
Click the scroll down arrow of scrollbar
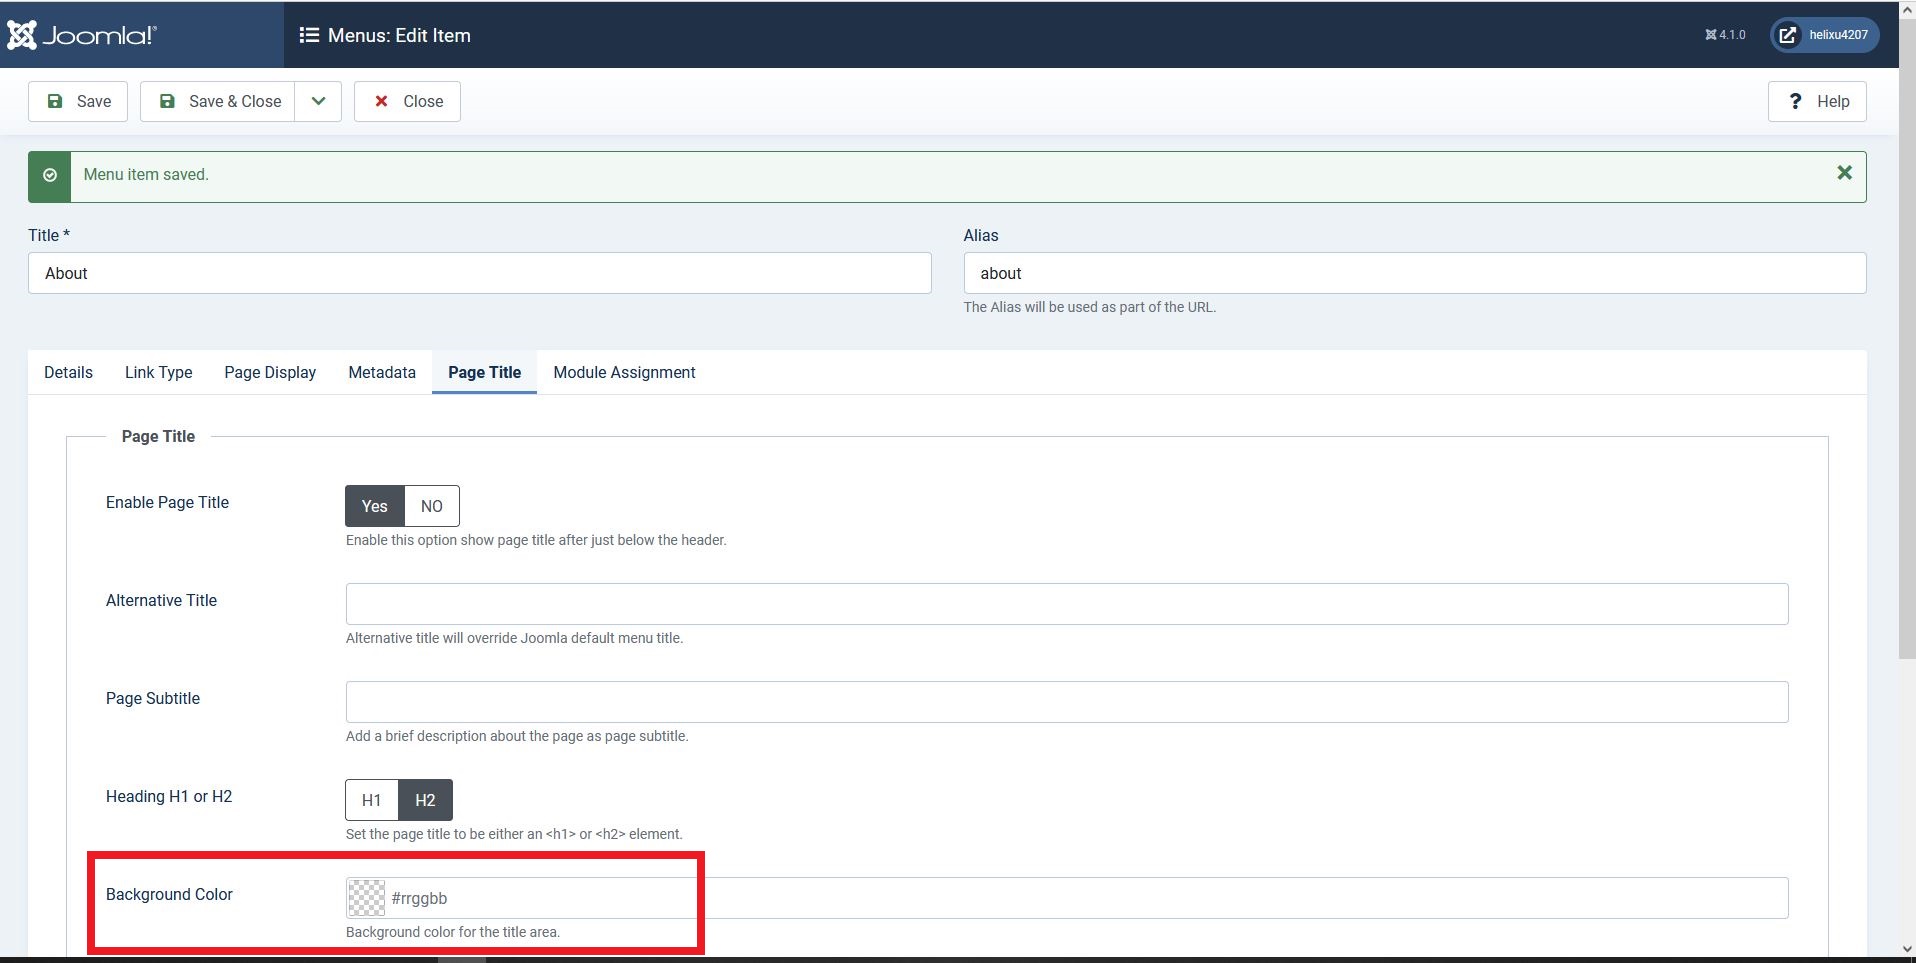click(1906, 949)
